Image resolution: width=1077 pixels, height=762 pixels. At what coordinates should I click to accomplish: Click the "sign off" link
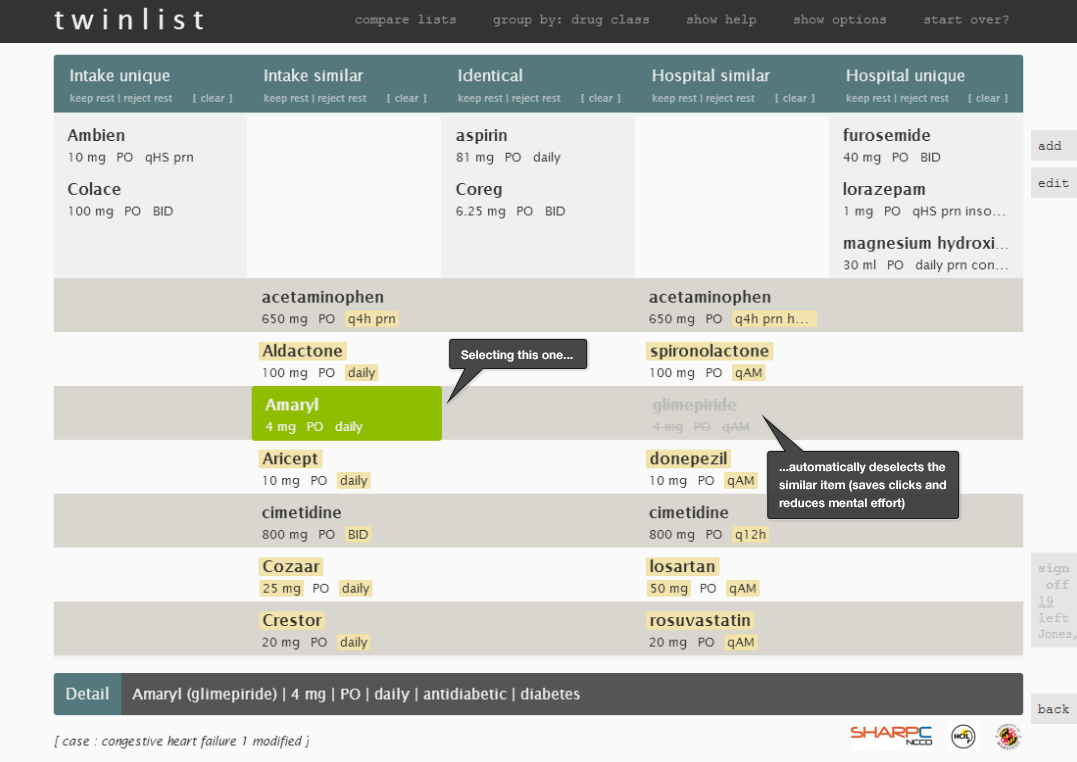[x=1054, y=575]
